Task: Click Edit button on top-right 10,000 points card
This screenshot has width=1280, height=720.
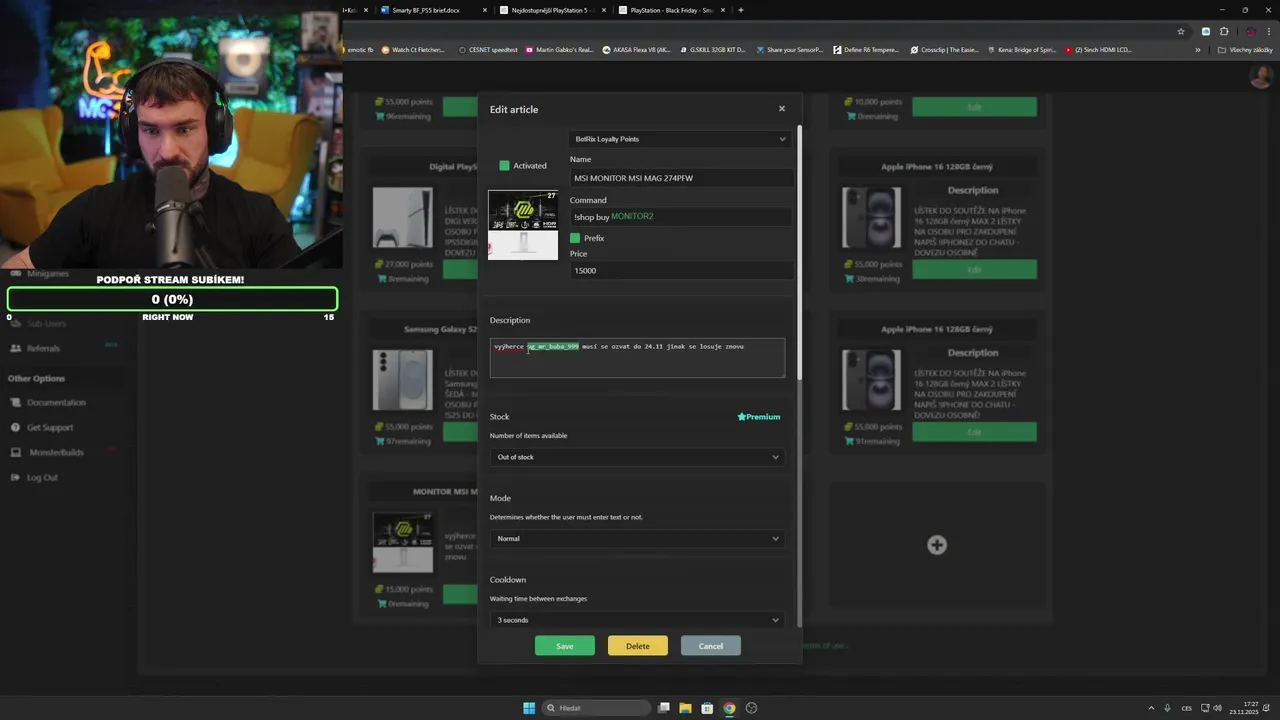Action: pyautogui.click(x=974, y=106)
